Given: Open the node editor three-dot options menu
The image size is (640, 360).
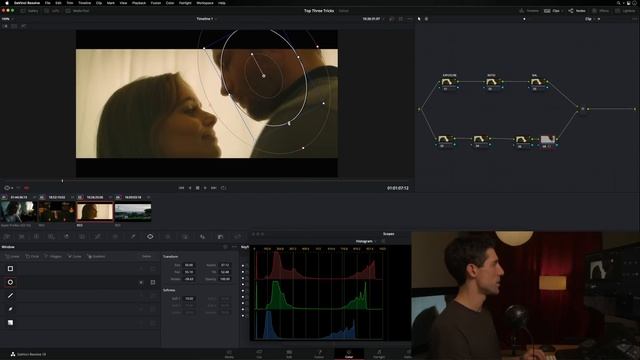Looking at the screenshot, I should click(635, 19).
